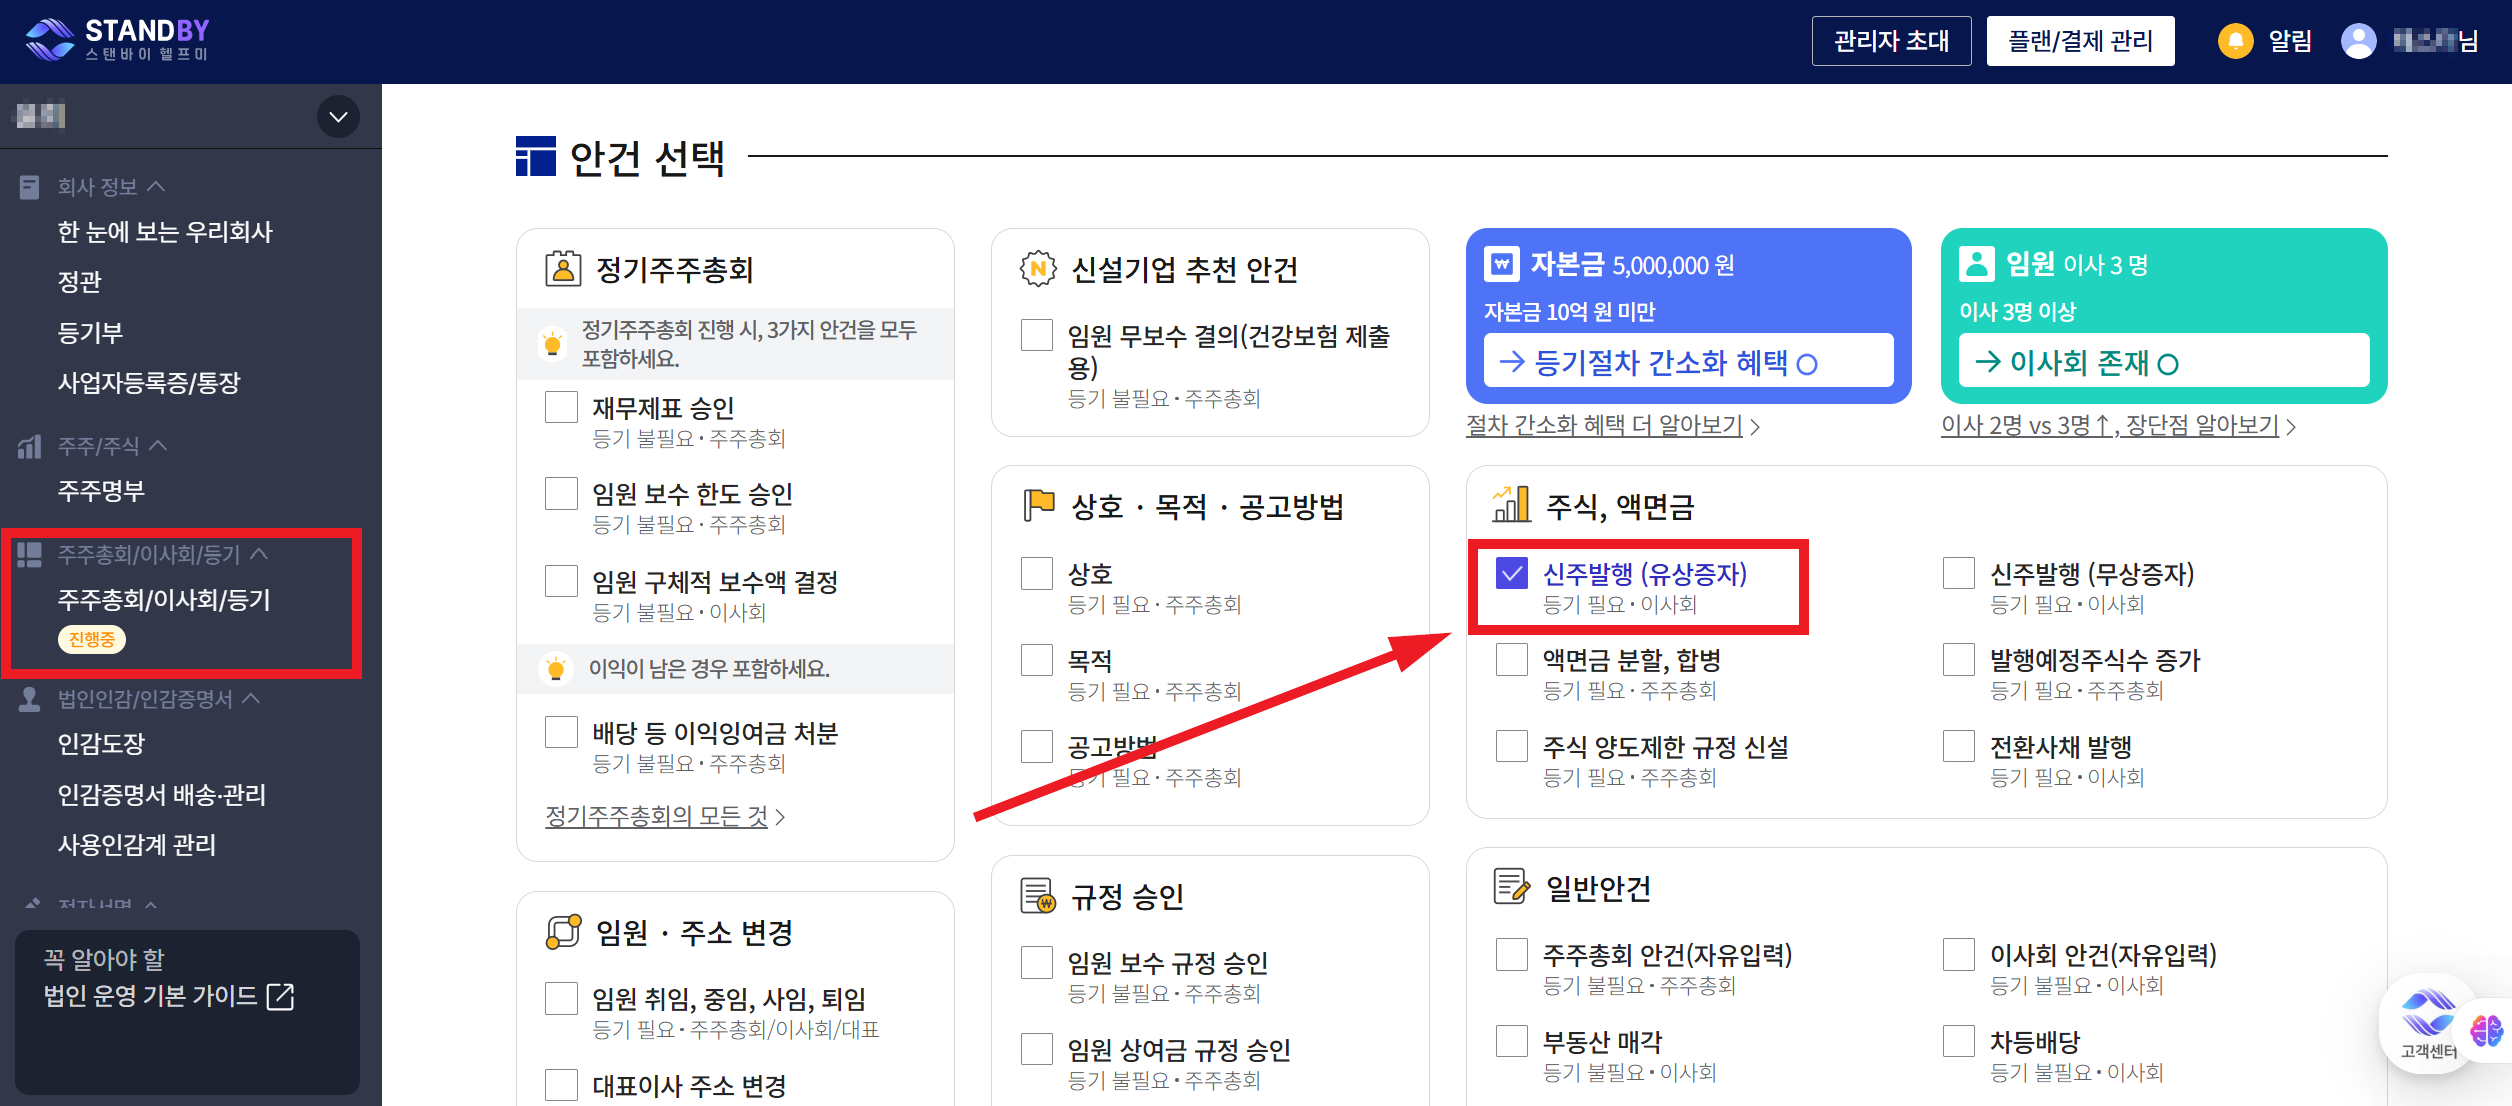Open 절차 간소화 혜택 더 알아보기 link

[1612, 426]
